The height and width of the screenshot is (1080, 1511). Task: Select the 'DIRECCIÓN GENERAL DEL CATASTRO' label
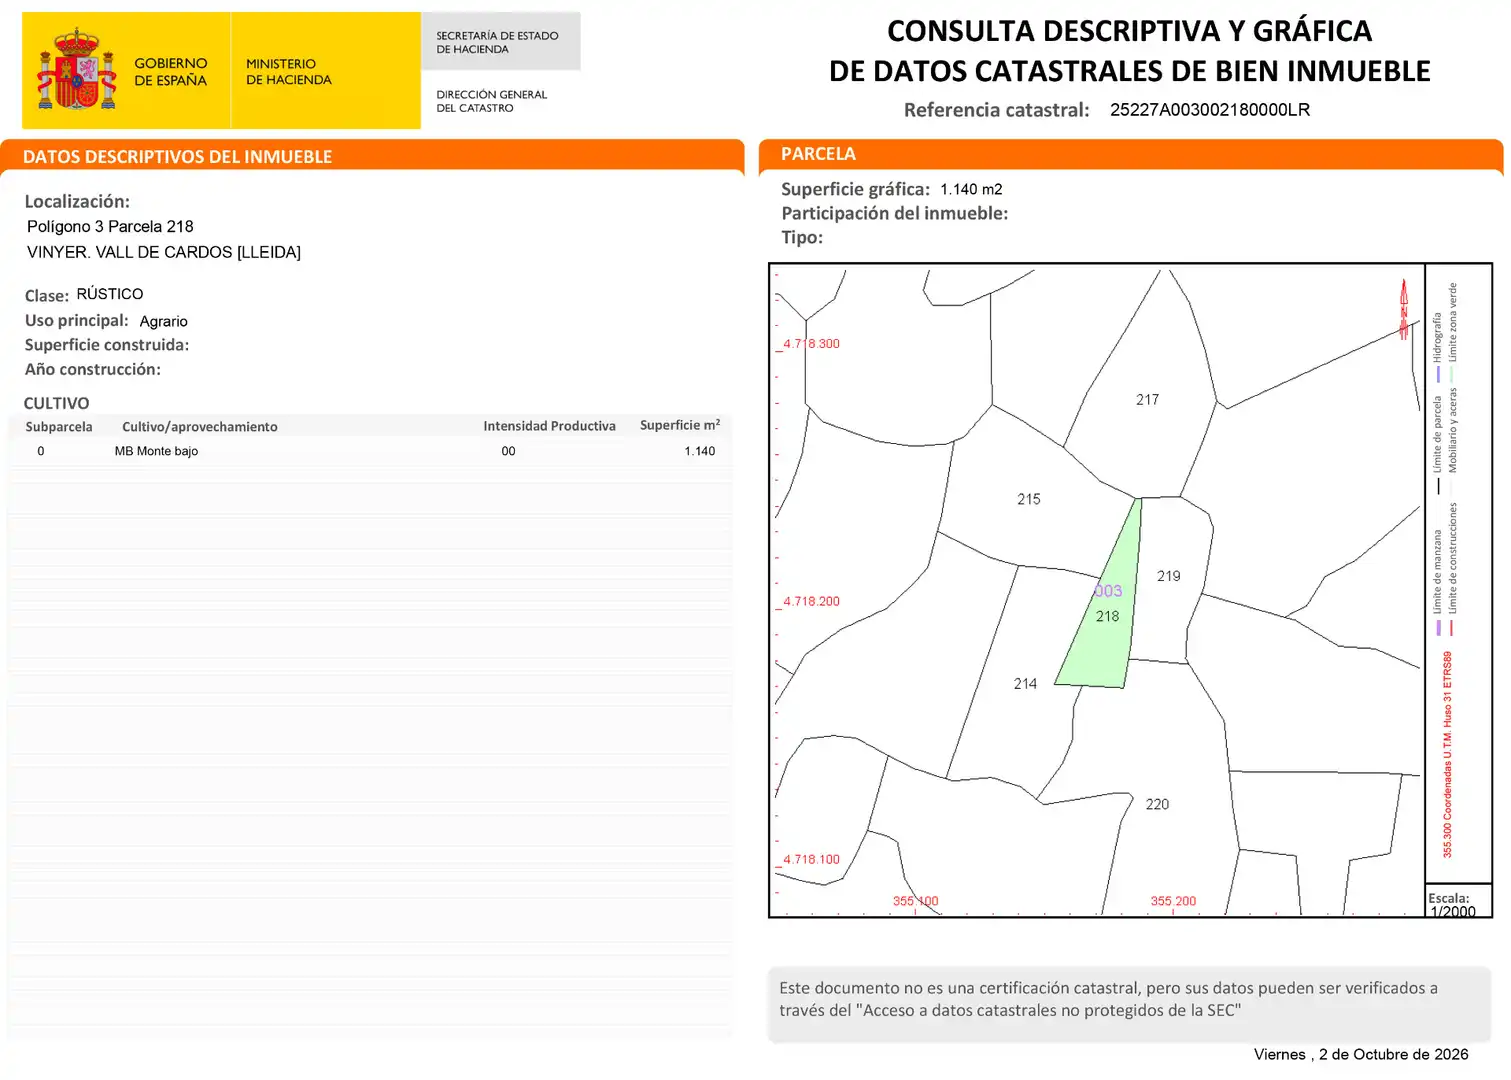click(492, 101)
